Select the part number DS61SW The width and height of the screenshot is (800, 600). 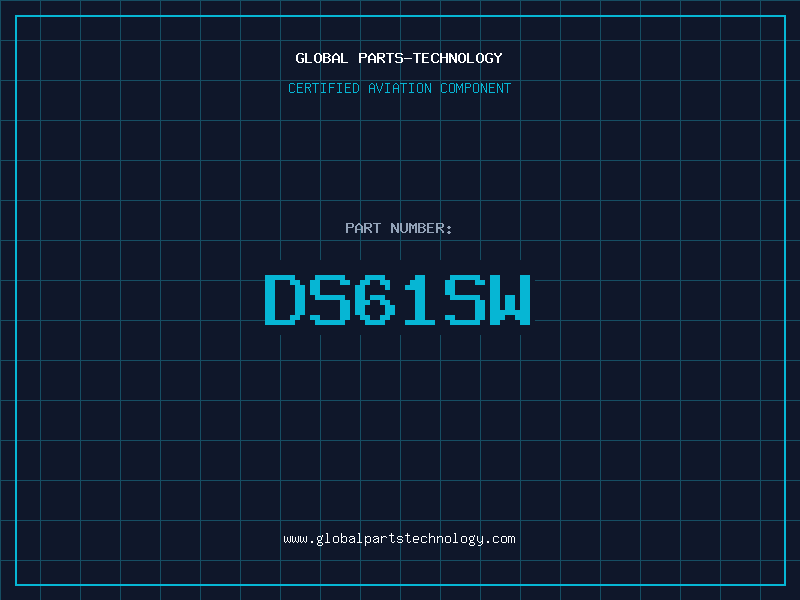pos(398,300)
